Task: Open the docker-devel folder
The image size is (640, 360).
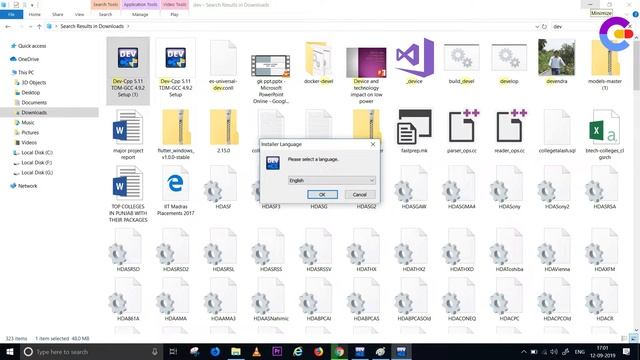Action: 318,62
